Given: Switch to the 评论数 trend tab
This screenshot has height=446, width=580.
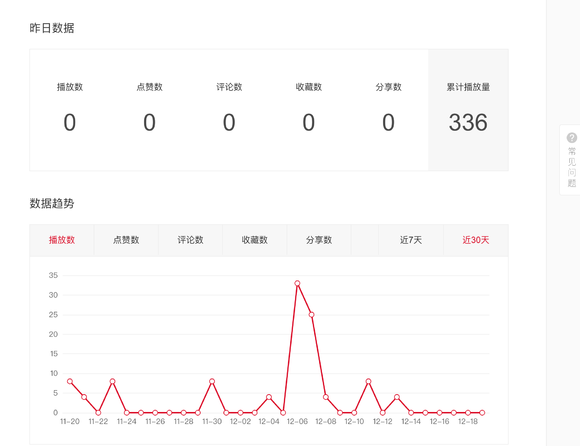Looking at the screenshot, I should pyautogui.click(x=190, y=240).
